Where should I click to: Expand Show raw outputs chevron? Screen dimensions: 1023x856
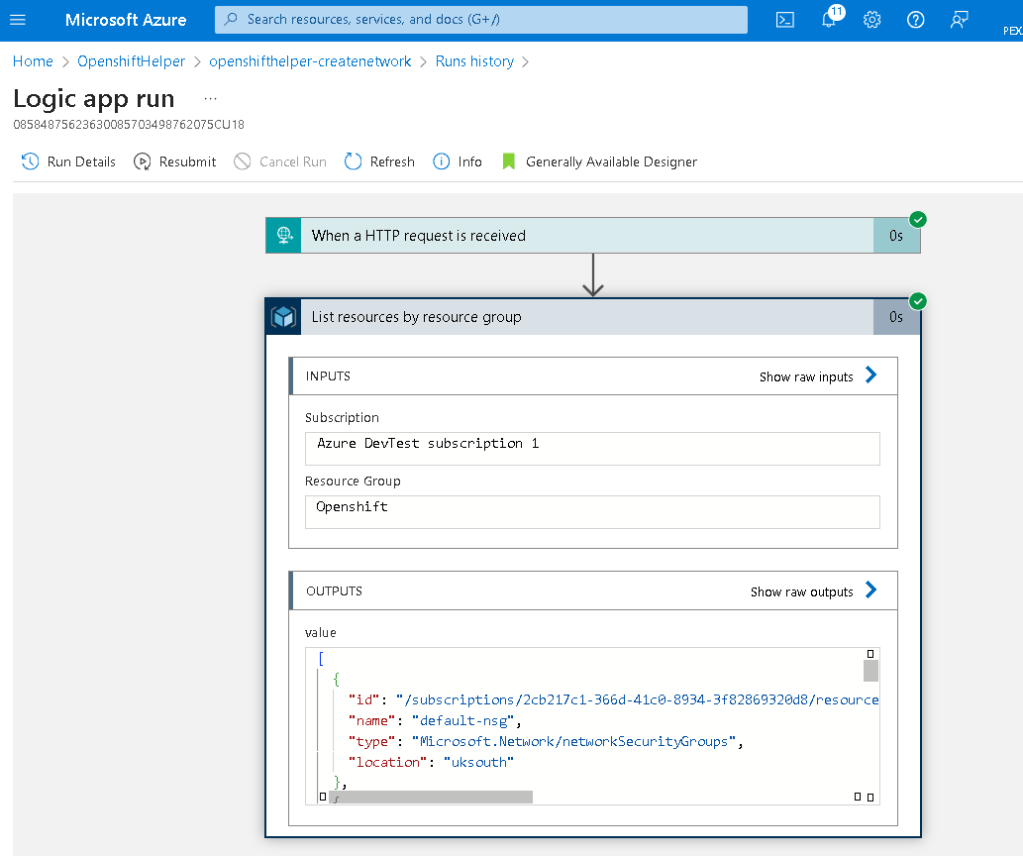(x=871, y=590)
